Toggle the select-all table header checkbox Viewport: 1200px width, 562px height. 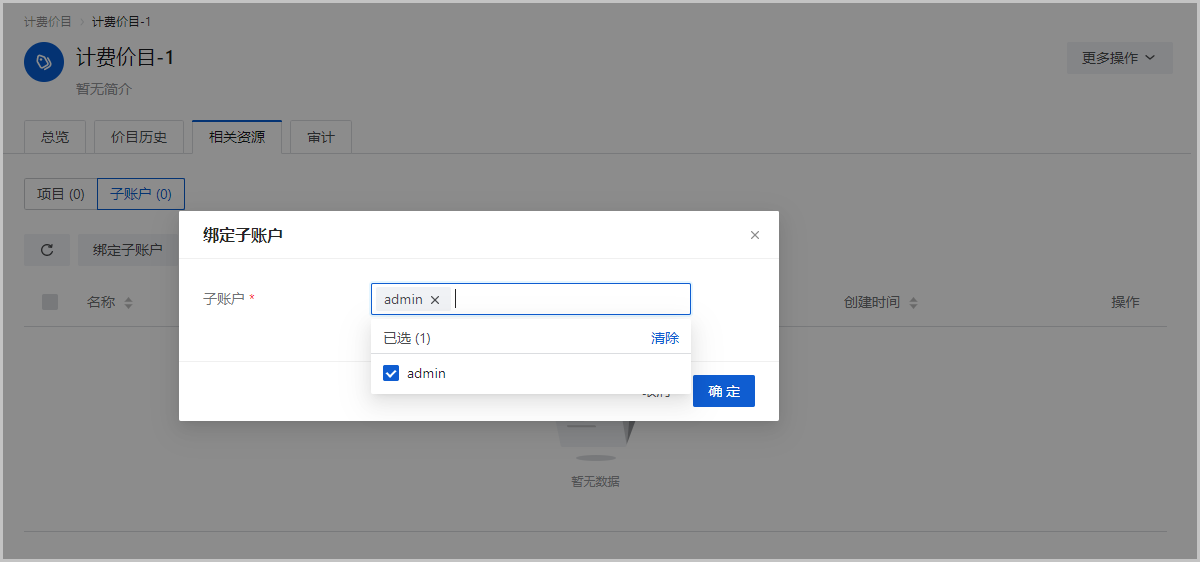50,302
